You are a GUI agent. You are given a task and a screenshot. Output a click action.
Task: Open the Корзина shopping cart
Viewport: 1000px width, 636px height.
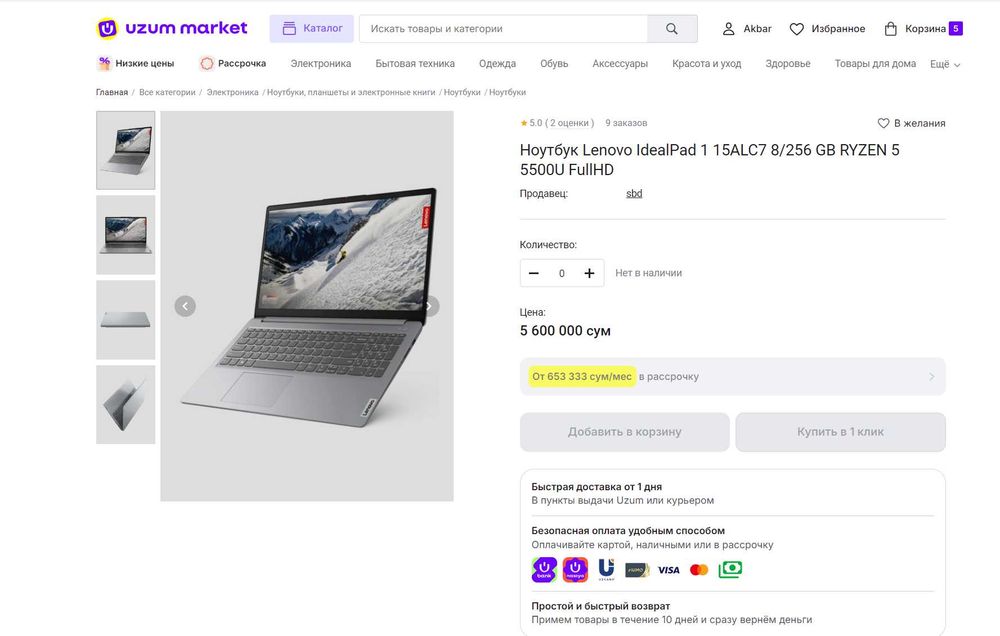[891, 29]
